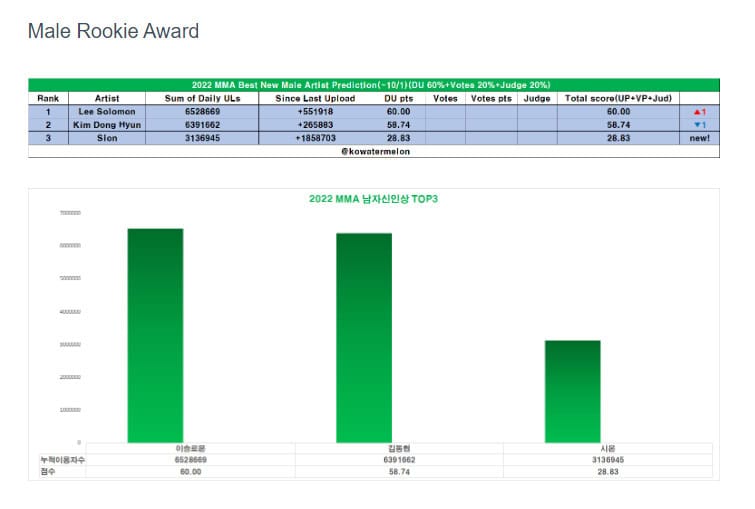This screenshot has height=509, width=755.
Task: Click the green prediction table title banner
Action: 371,85
